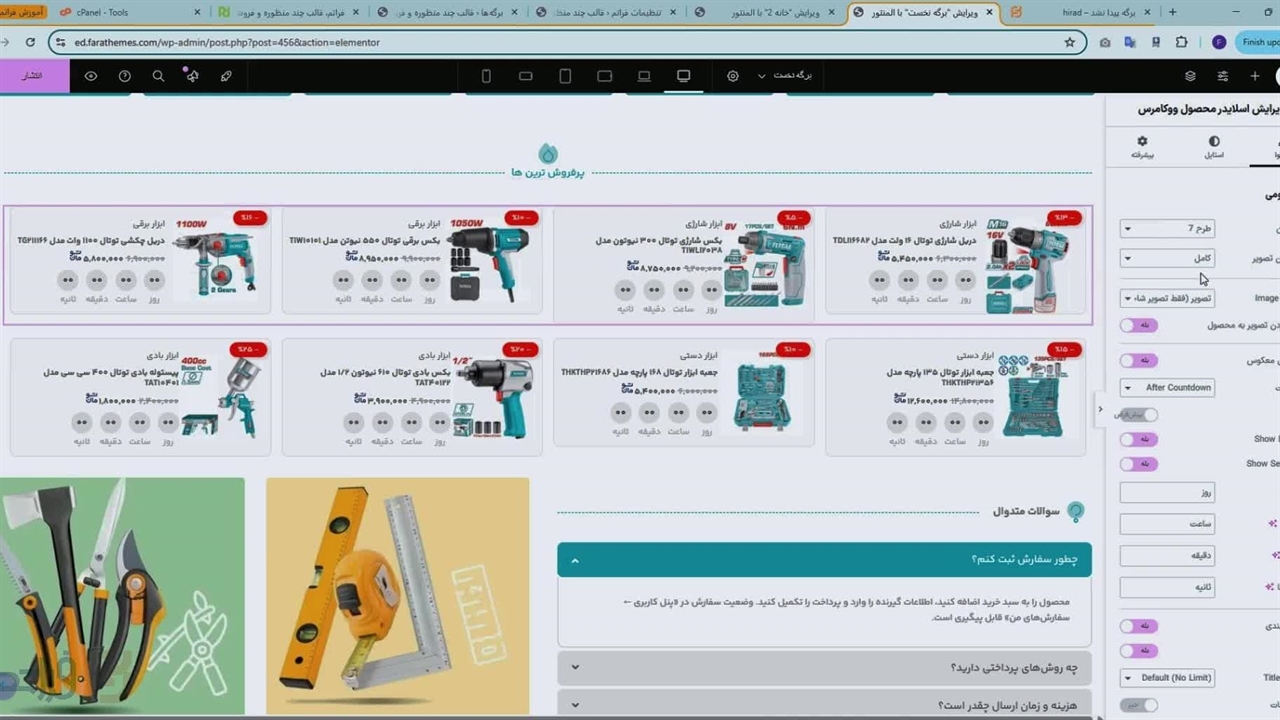
Task: Open the After Countdown dropdown
Action: pyautogui.click(x=1167, y=388)
